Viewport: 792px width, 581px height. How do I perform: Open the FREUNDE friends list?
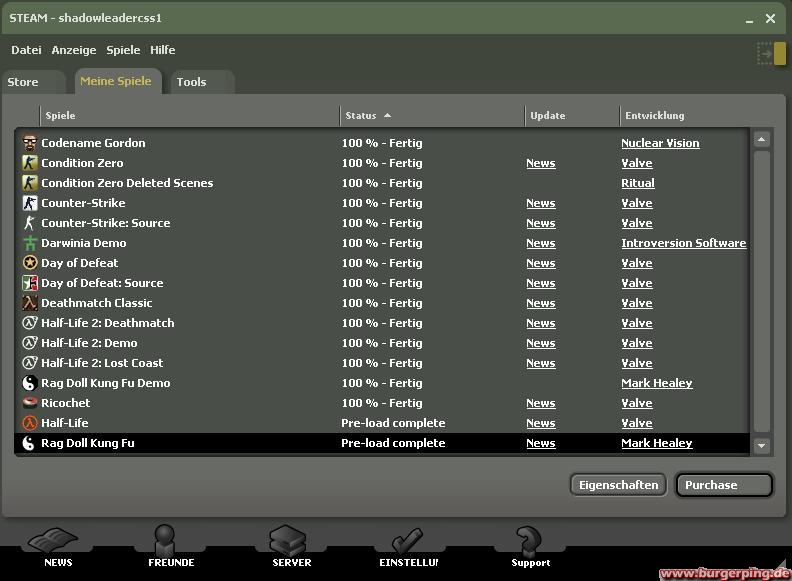coord(171,547)
